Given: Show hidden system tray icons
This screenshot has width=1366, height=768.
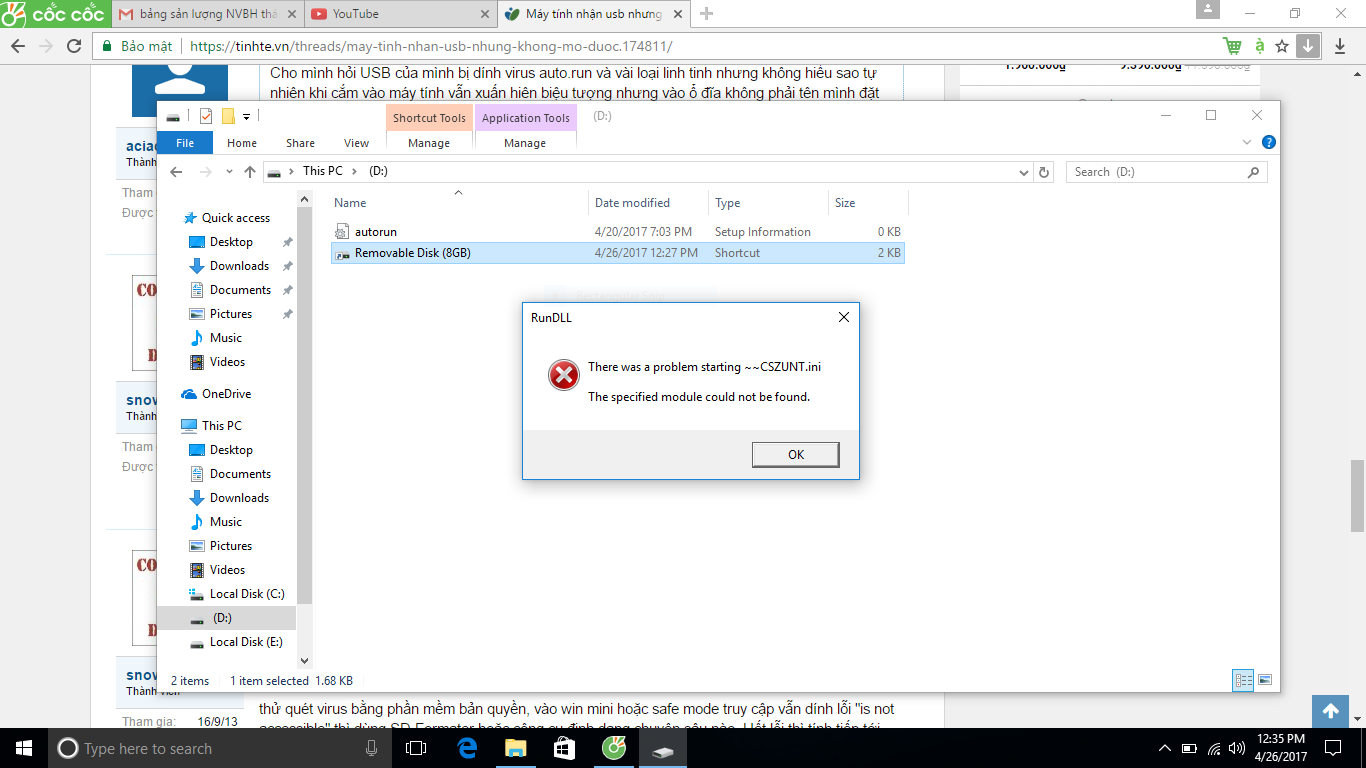Looking at the screenshot, I should point(1164,748).
